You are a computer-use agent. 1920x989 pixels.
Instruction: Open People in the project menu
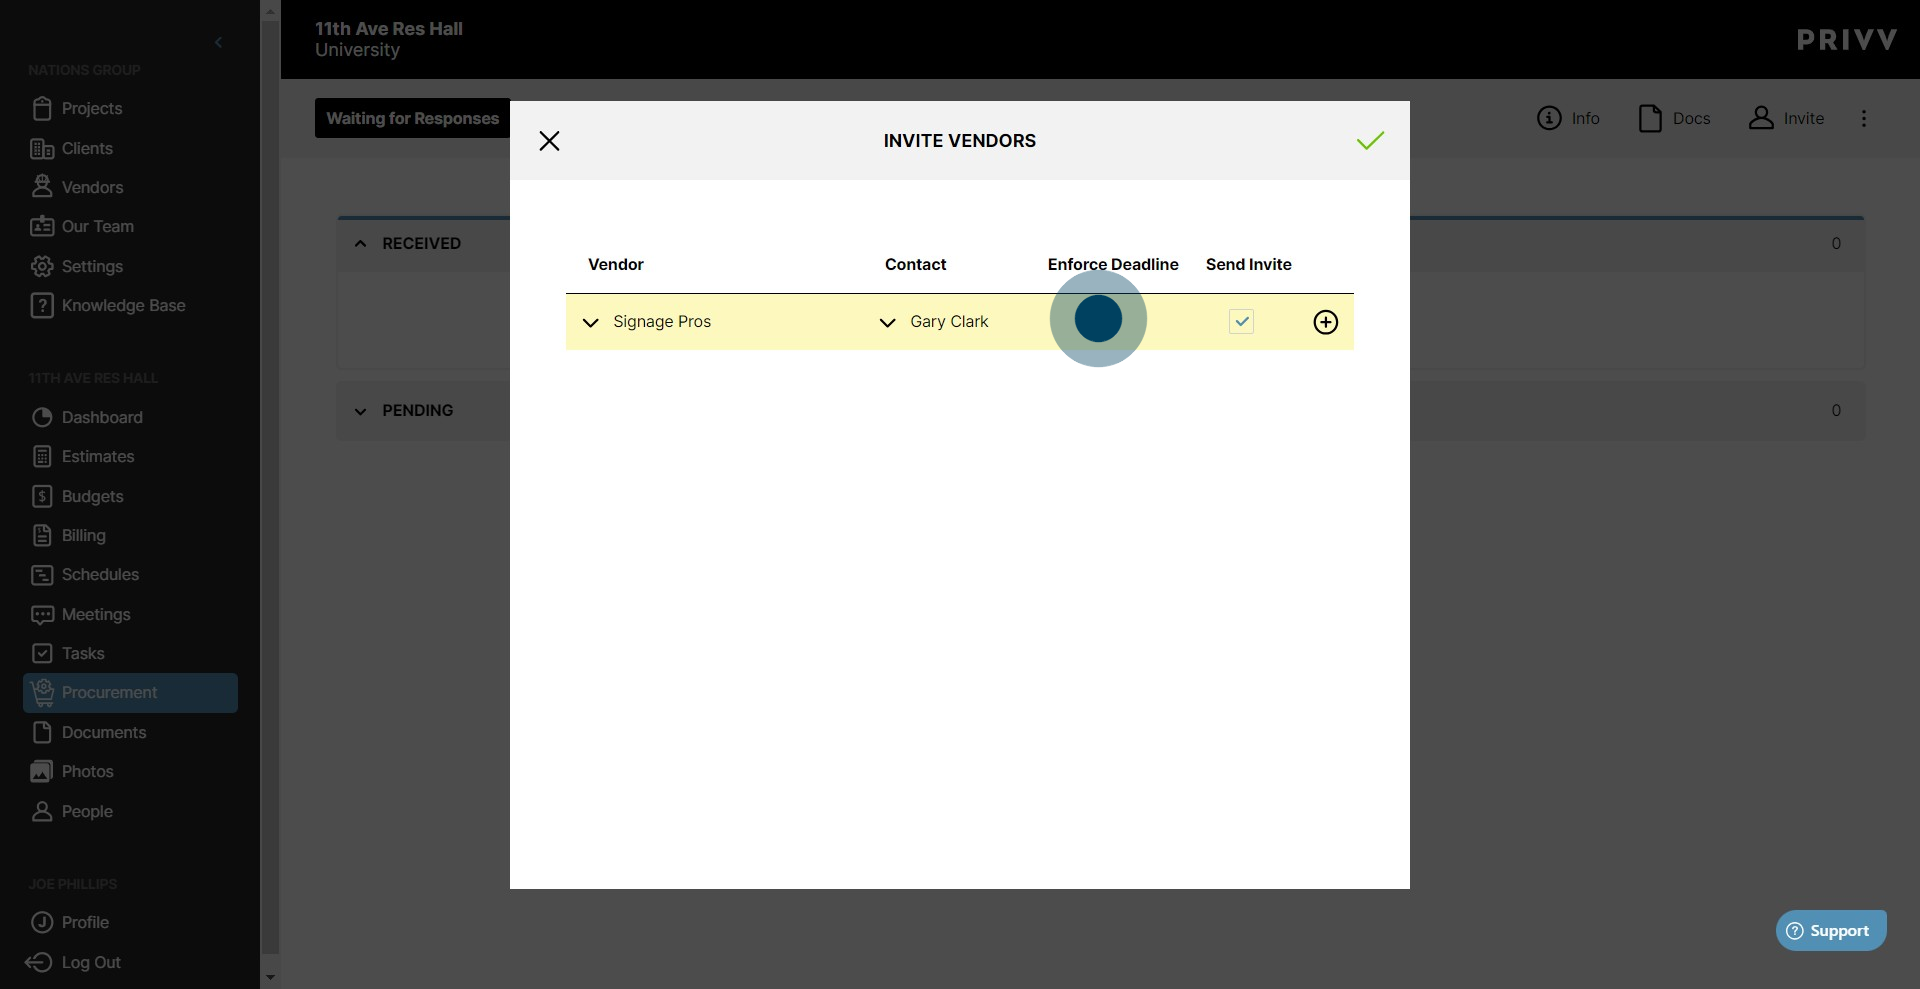click(x=87, y=811)
